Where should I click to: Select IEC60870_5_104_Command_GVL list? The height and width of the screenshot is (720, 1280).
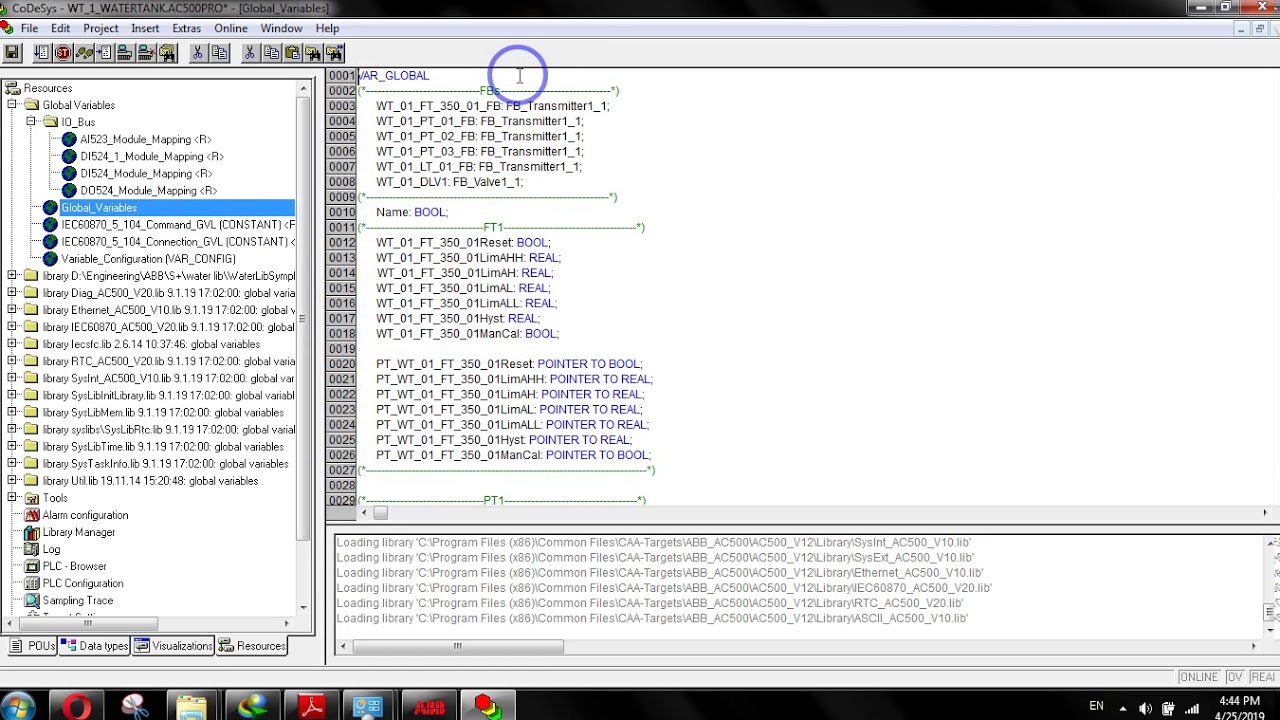click(x=178, y=224)
